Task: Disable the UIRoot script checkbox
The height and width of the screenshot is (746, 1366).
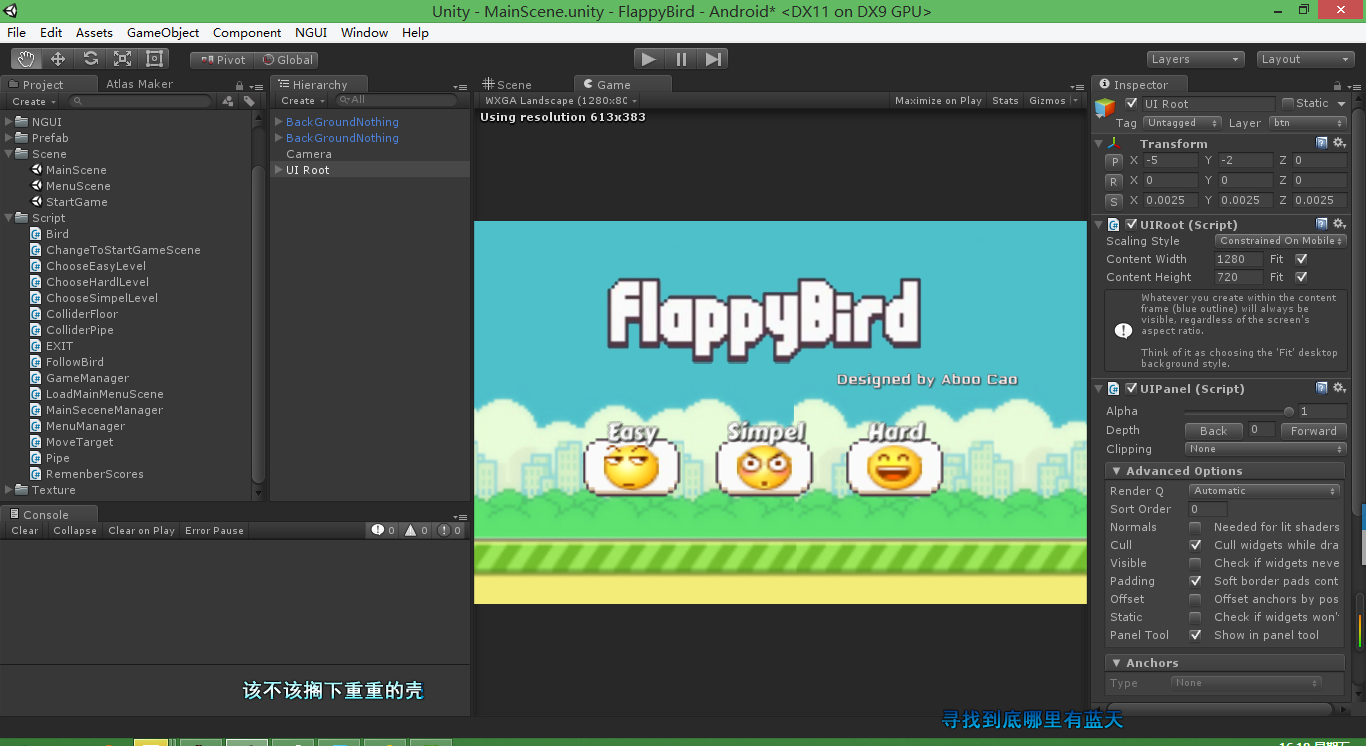Action: [1131, 224]
